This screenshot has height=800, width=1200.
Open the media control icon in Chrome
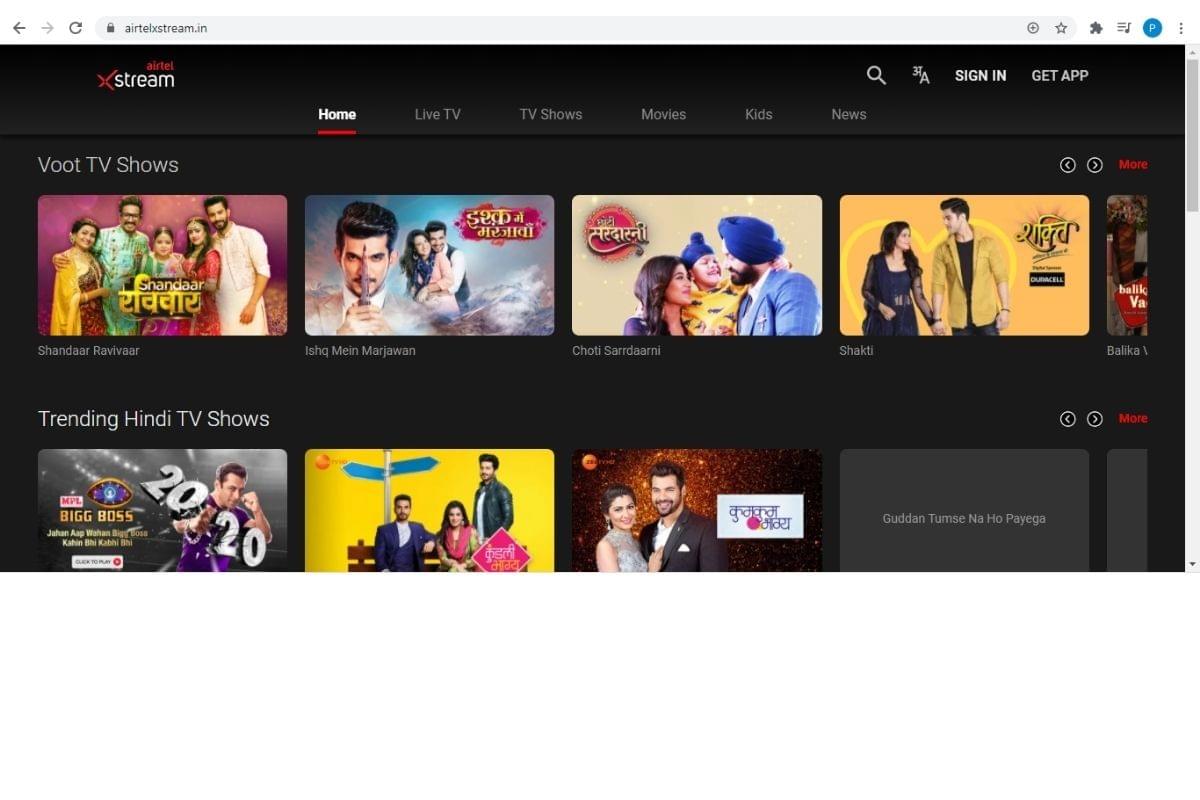(1124, 28)
